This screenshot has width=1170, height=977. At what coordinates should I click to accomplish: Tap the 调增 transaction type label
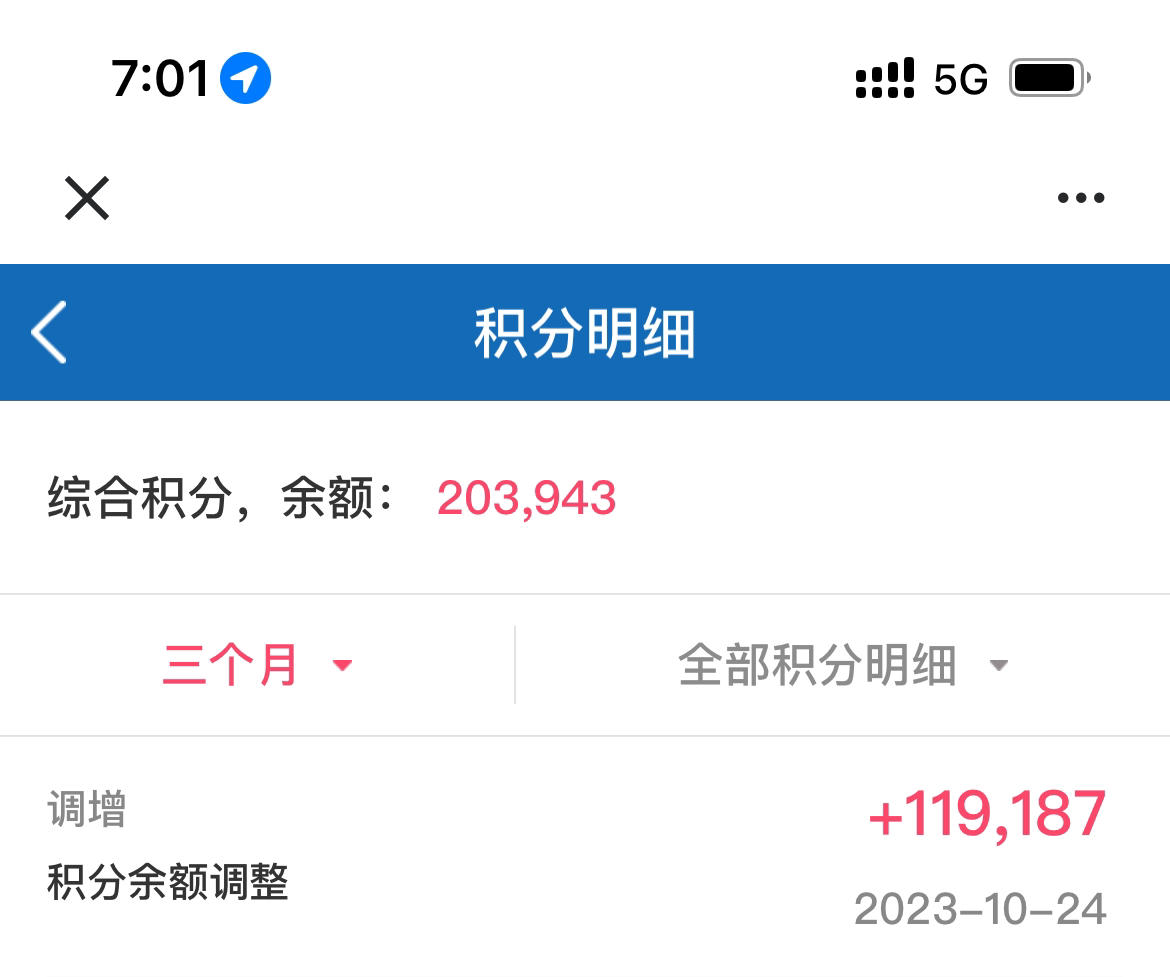click(x=87, y=809)
